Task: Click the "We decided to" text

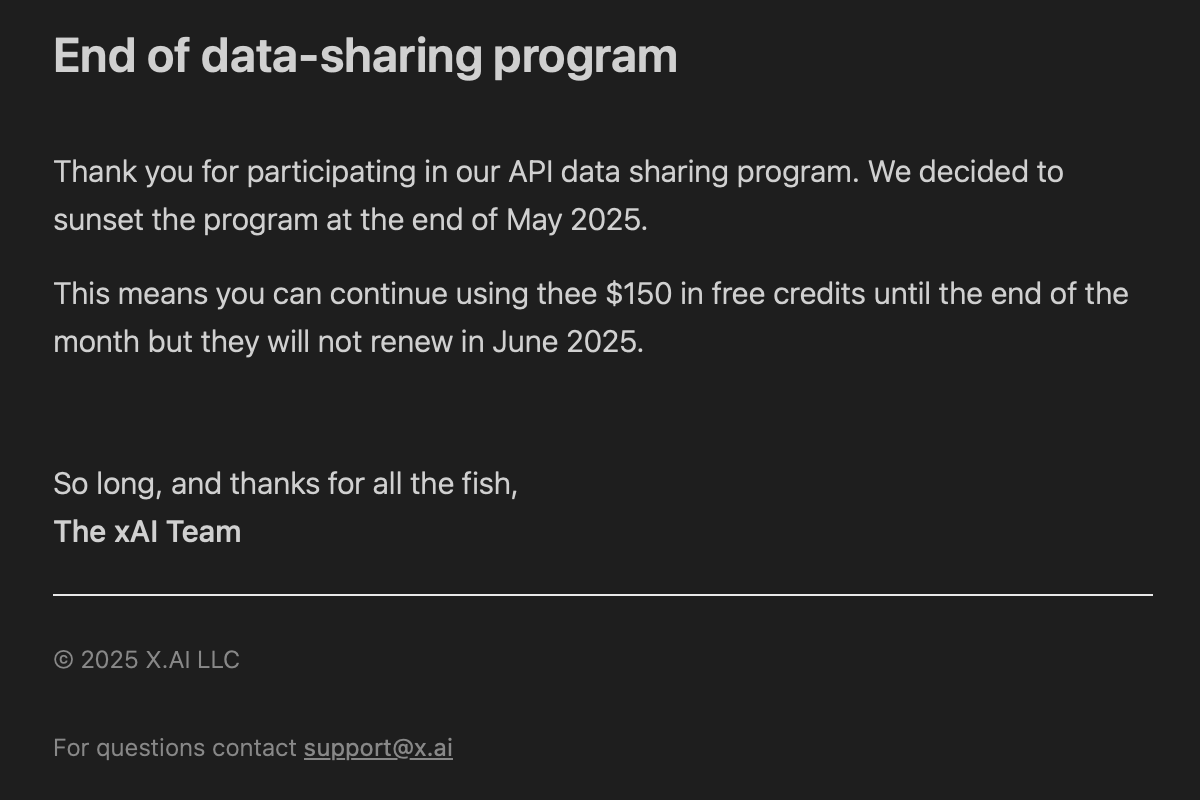Action: 965,172
